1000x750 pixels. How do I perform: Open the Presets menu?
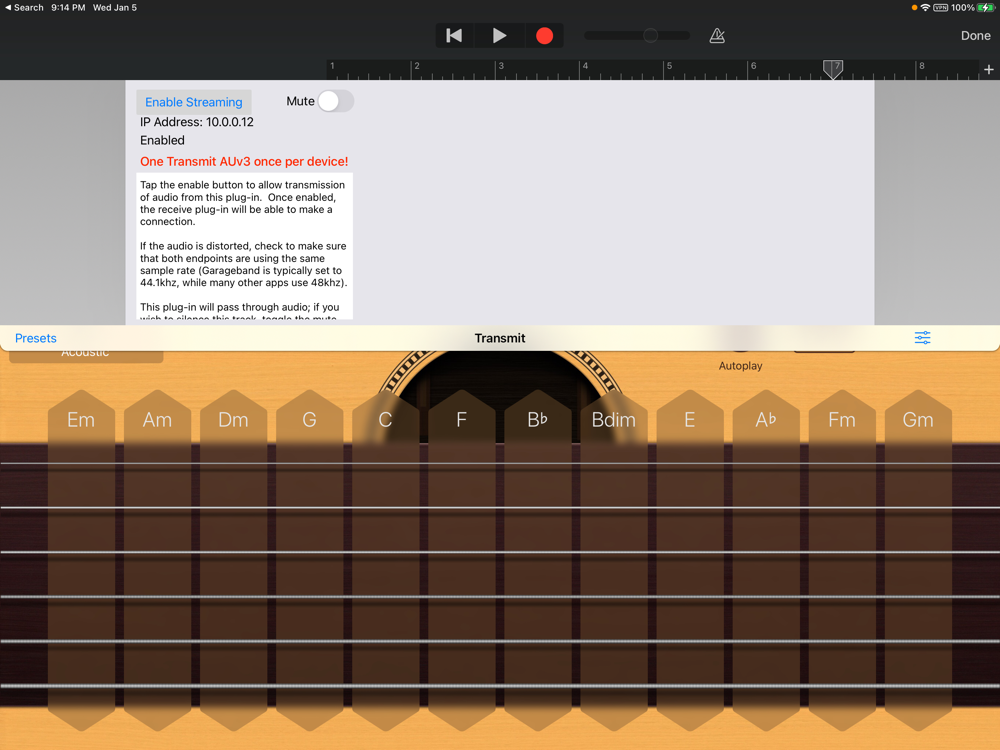point(36,338)
